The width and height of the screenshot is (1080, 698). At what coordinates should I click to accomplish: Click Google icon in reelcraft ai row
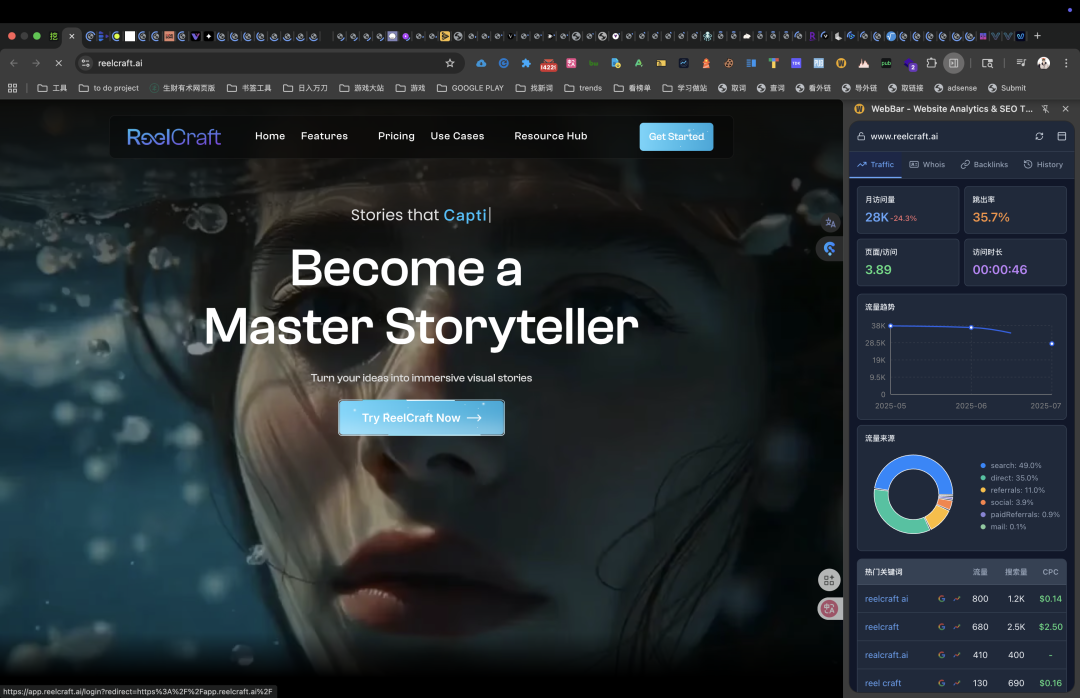[941, 599]
